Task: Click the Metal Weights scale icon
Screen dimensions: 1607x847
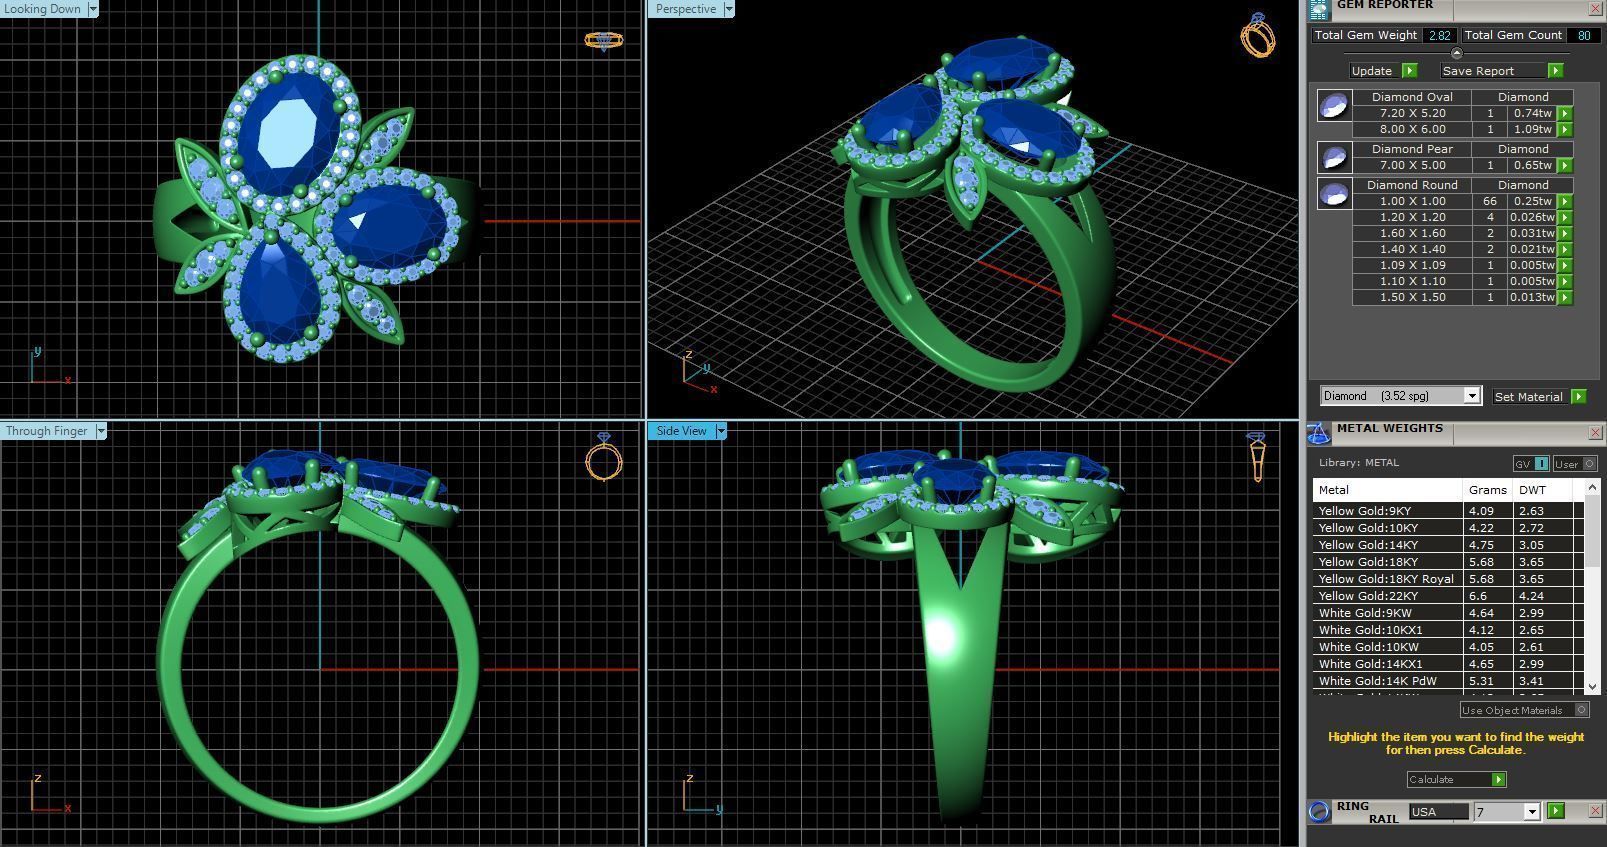Action: [x=1319, y=433]
